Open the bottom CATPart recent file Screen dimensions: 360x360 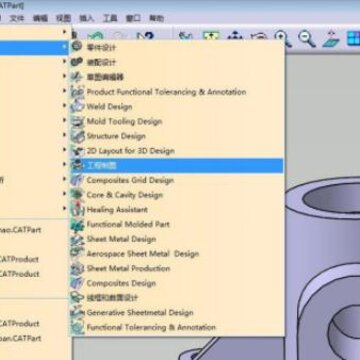point(20,338)
